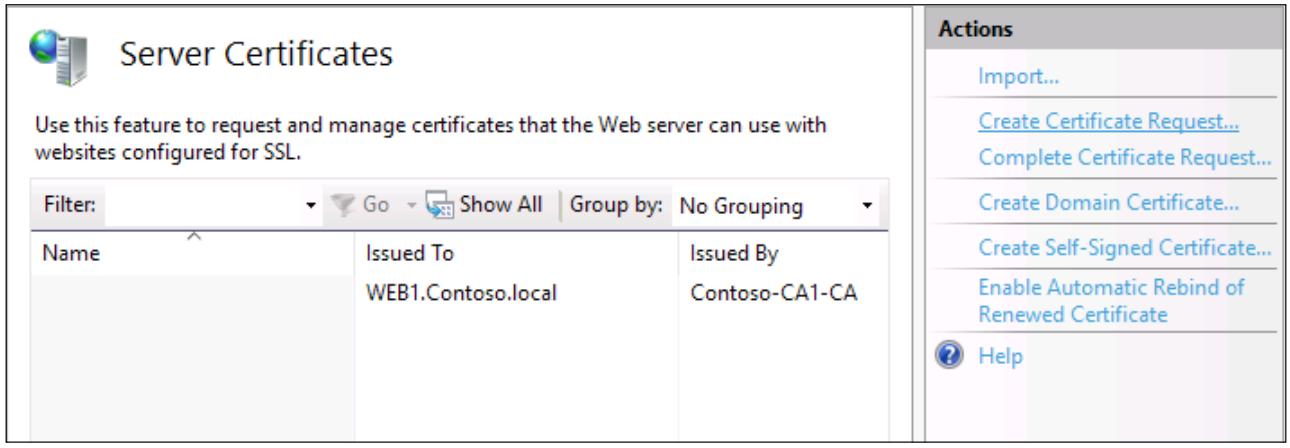Viewport: 1290px width, 448px height.
Task: Click Complete Certificate Request link
Action: 1123,158
